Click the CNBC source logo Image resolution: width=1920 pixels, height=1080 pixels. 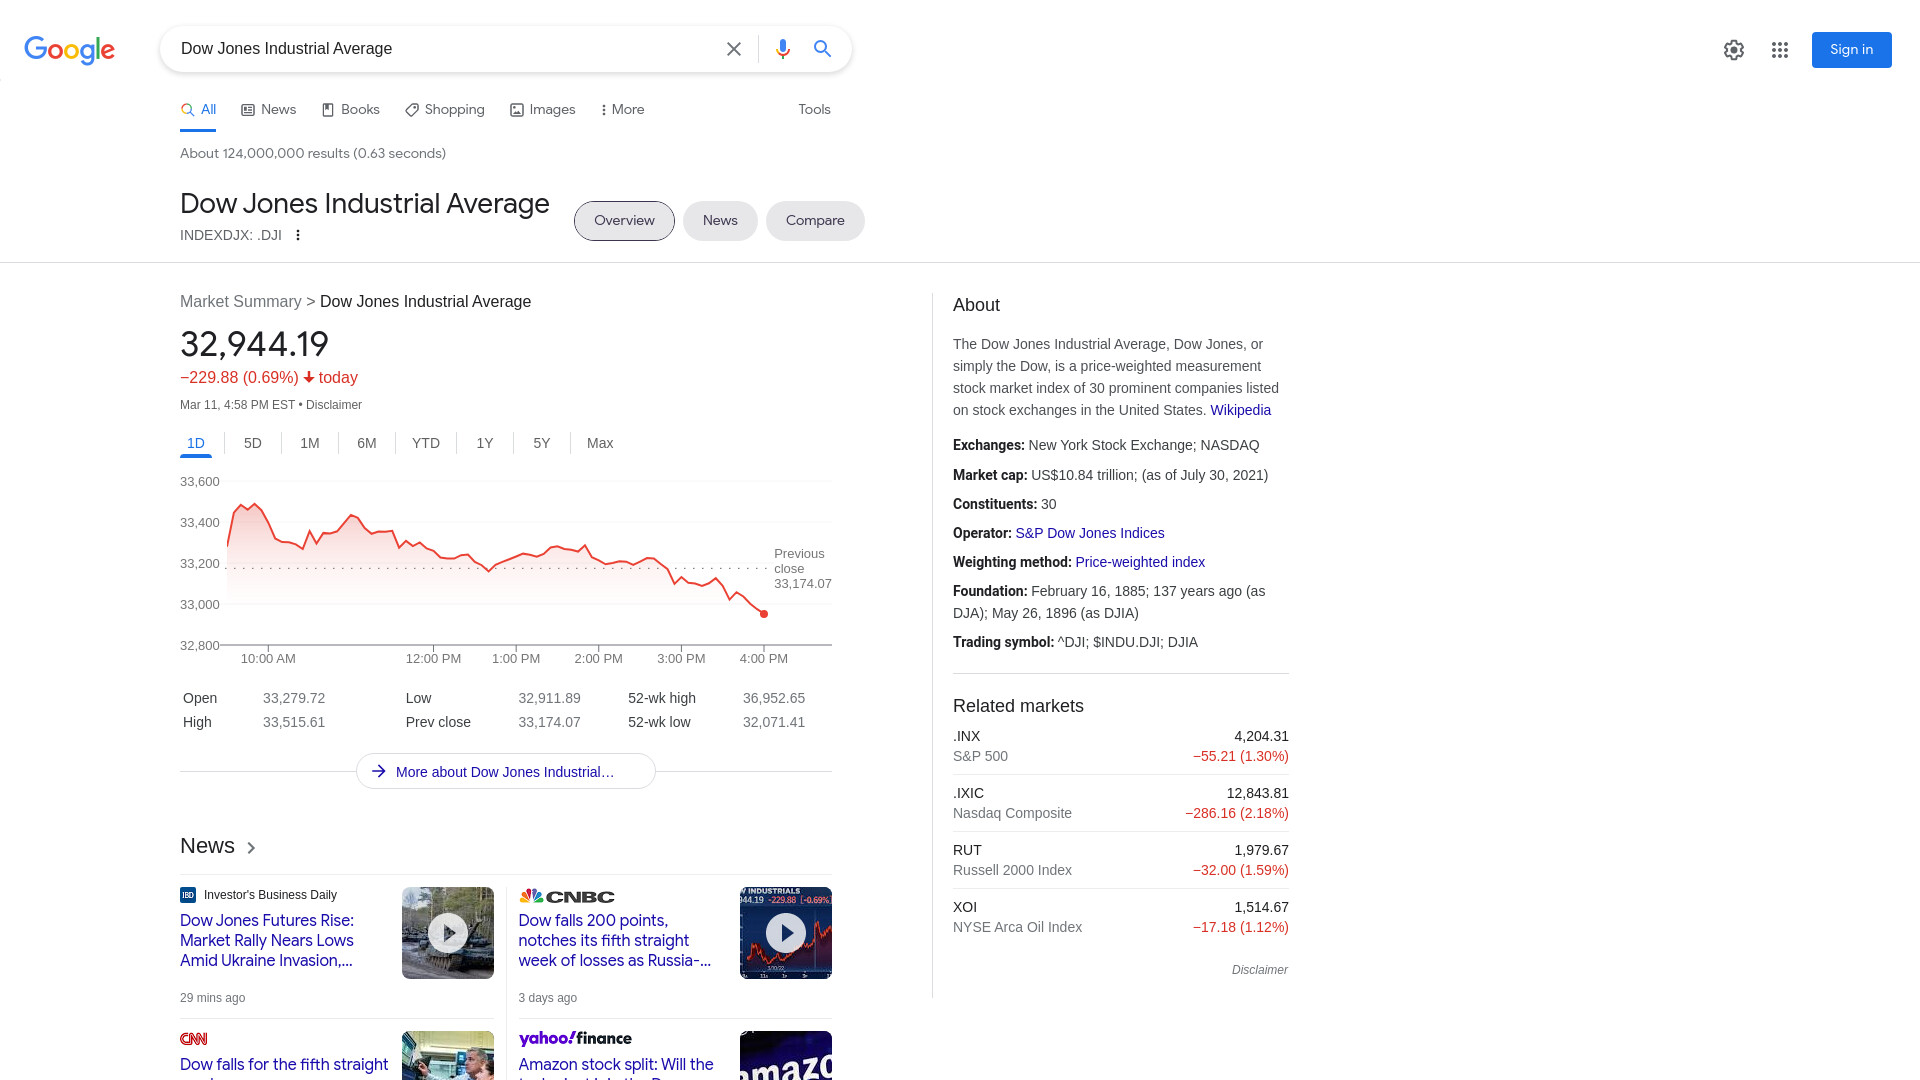pos(567,896)
